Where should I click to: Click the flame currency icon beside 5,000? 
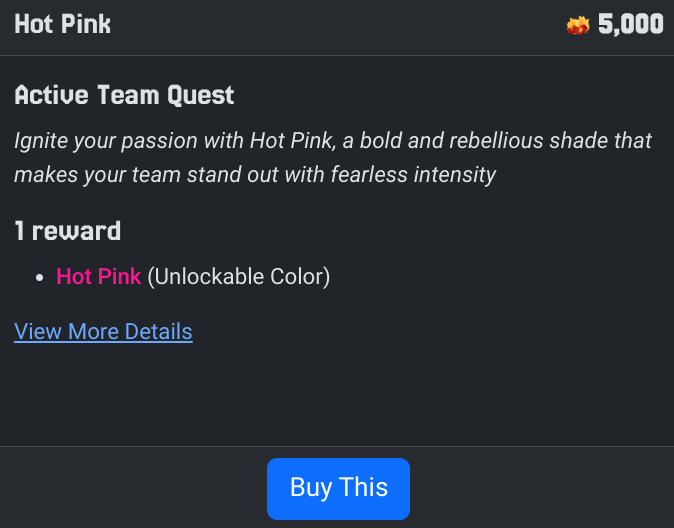(578, 25)
